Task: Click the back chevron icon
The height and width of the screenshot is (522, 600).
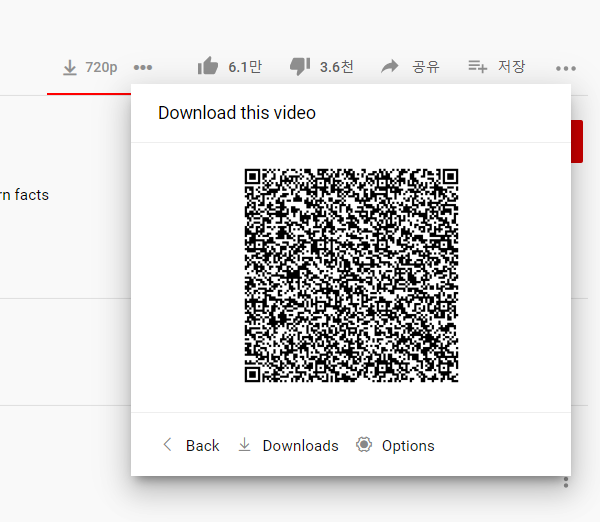Action: coord(167,445)
